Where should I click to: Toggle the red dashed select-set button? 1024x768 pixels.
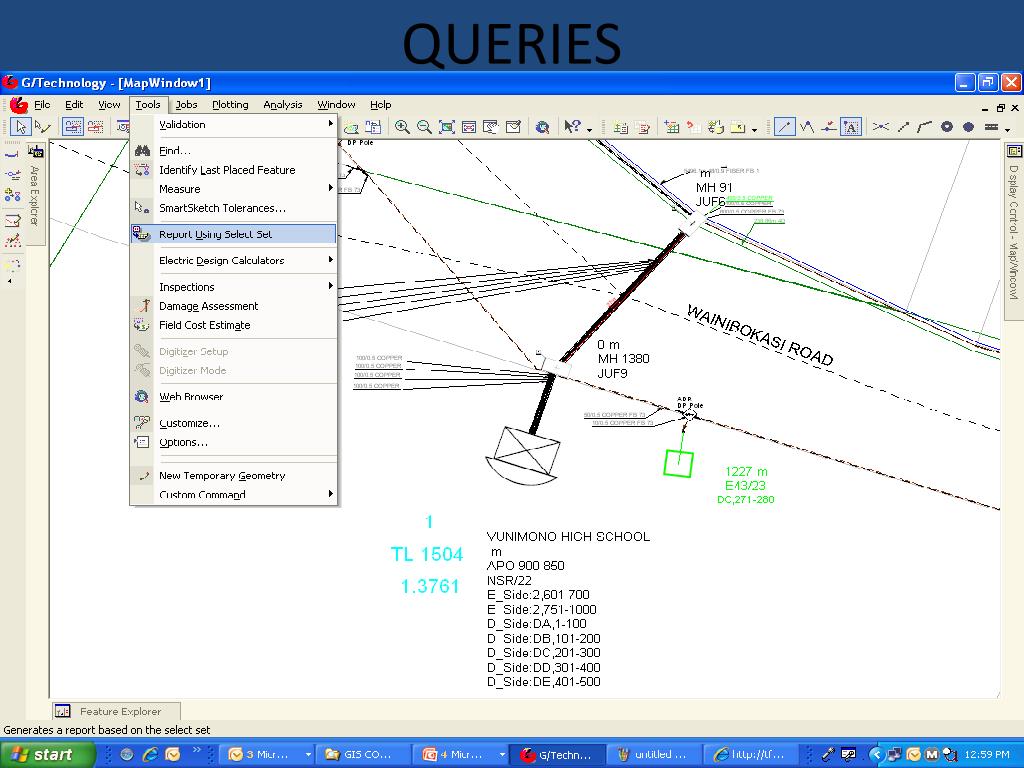[x=95, y=127]
